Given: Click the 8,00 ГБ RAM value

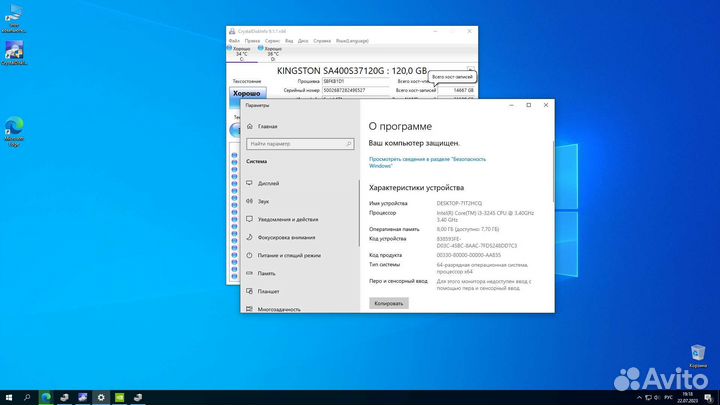Looking at the screenshot, I should click(467, 229).
